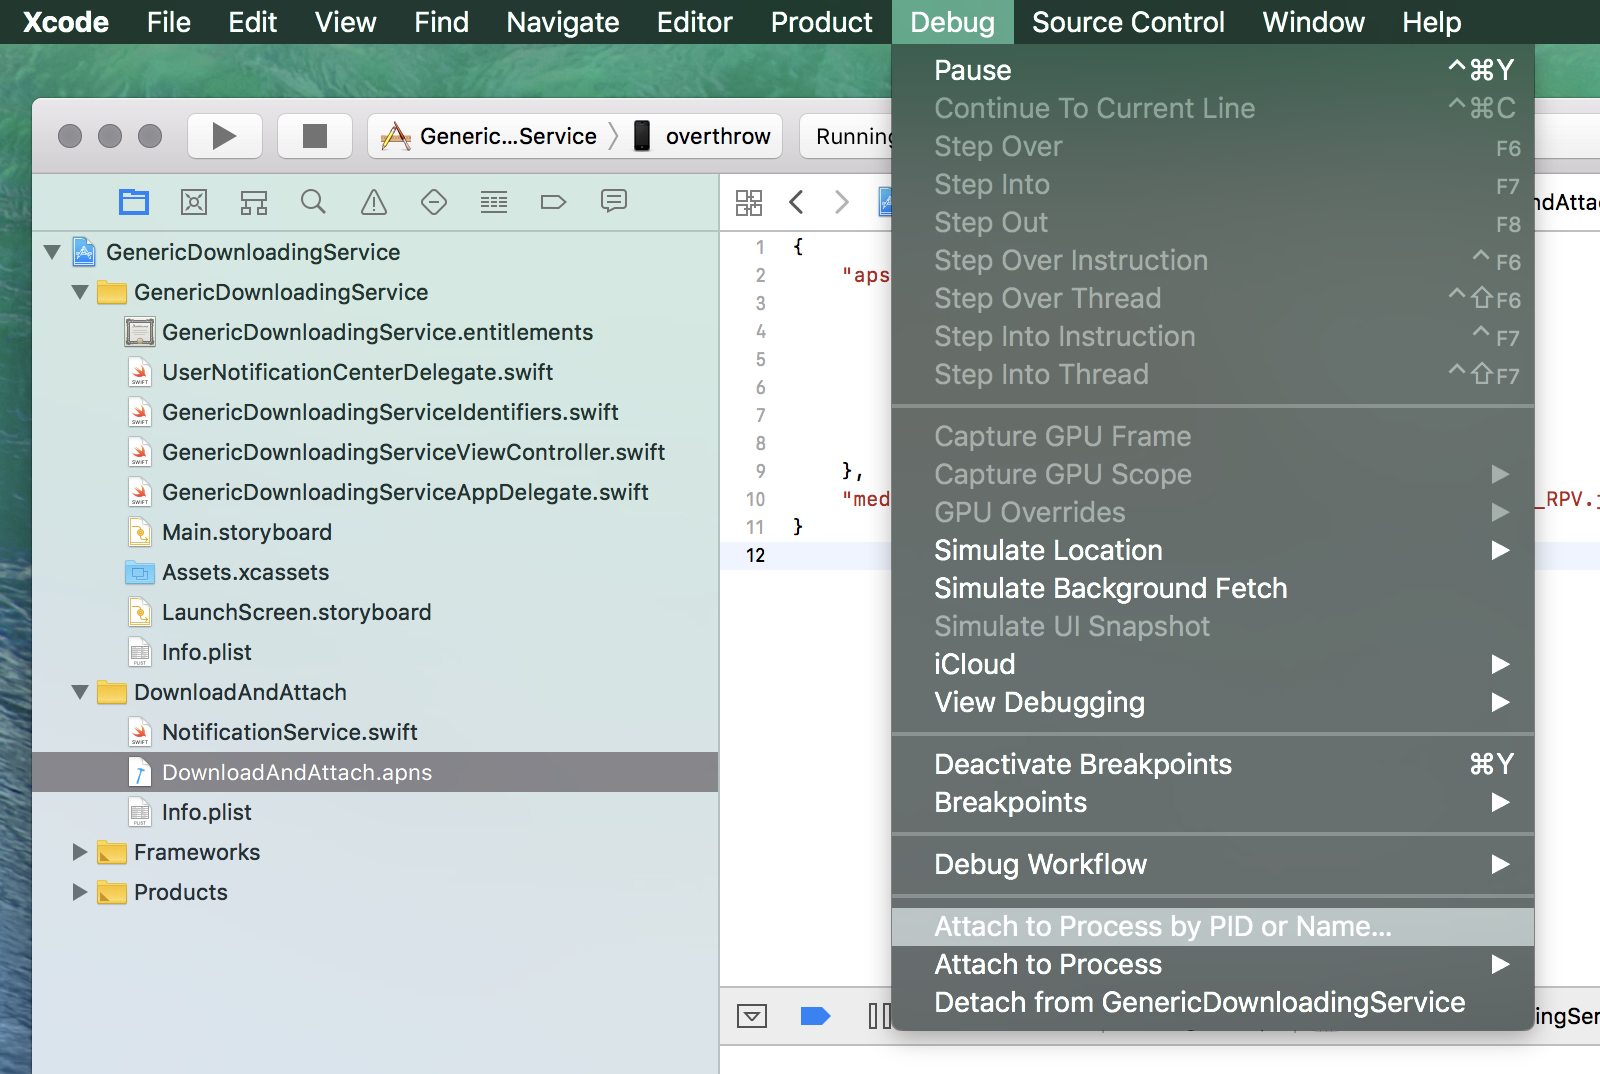
Task: Toggle the blue breakpoints activation button
Action: click(x=816, y=1017)
